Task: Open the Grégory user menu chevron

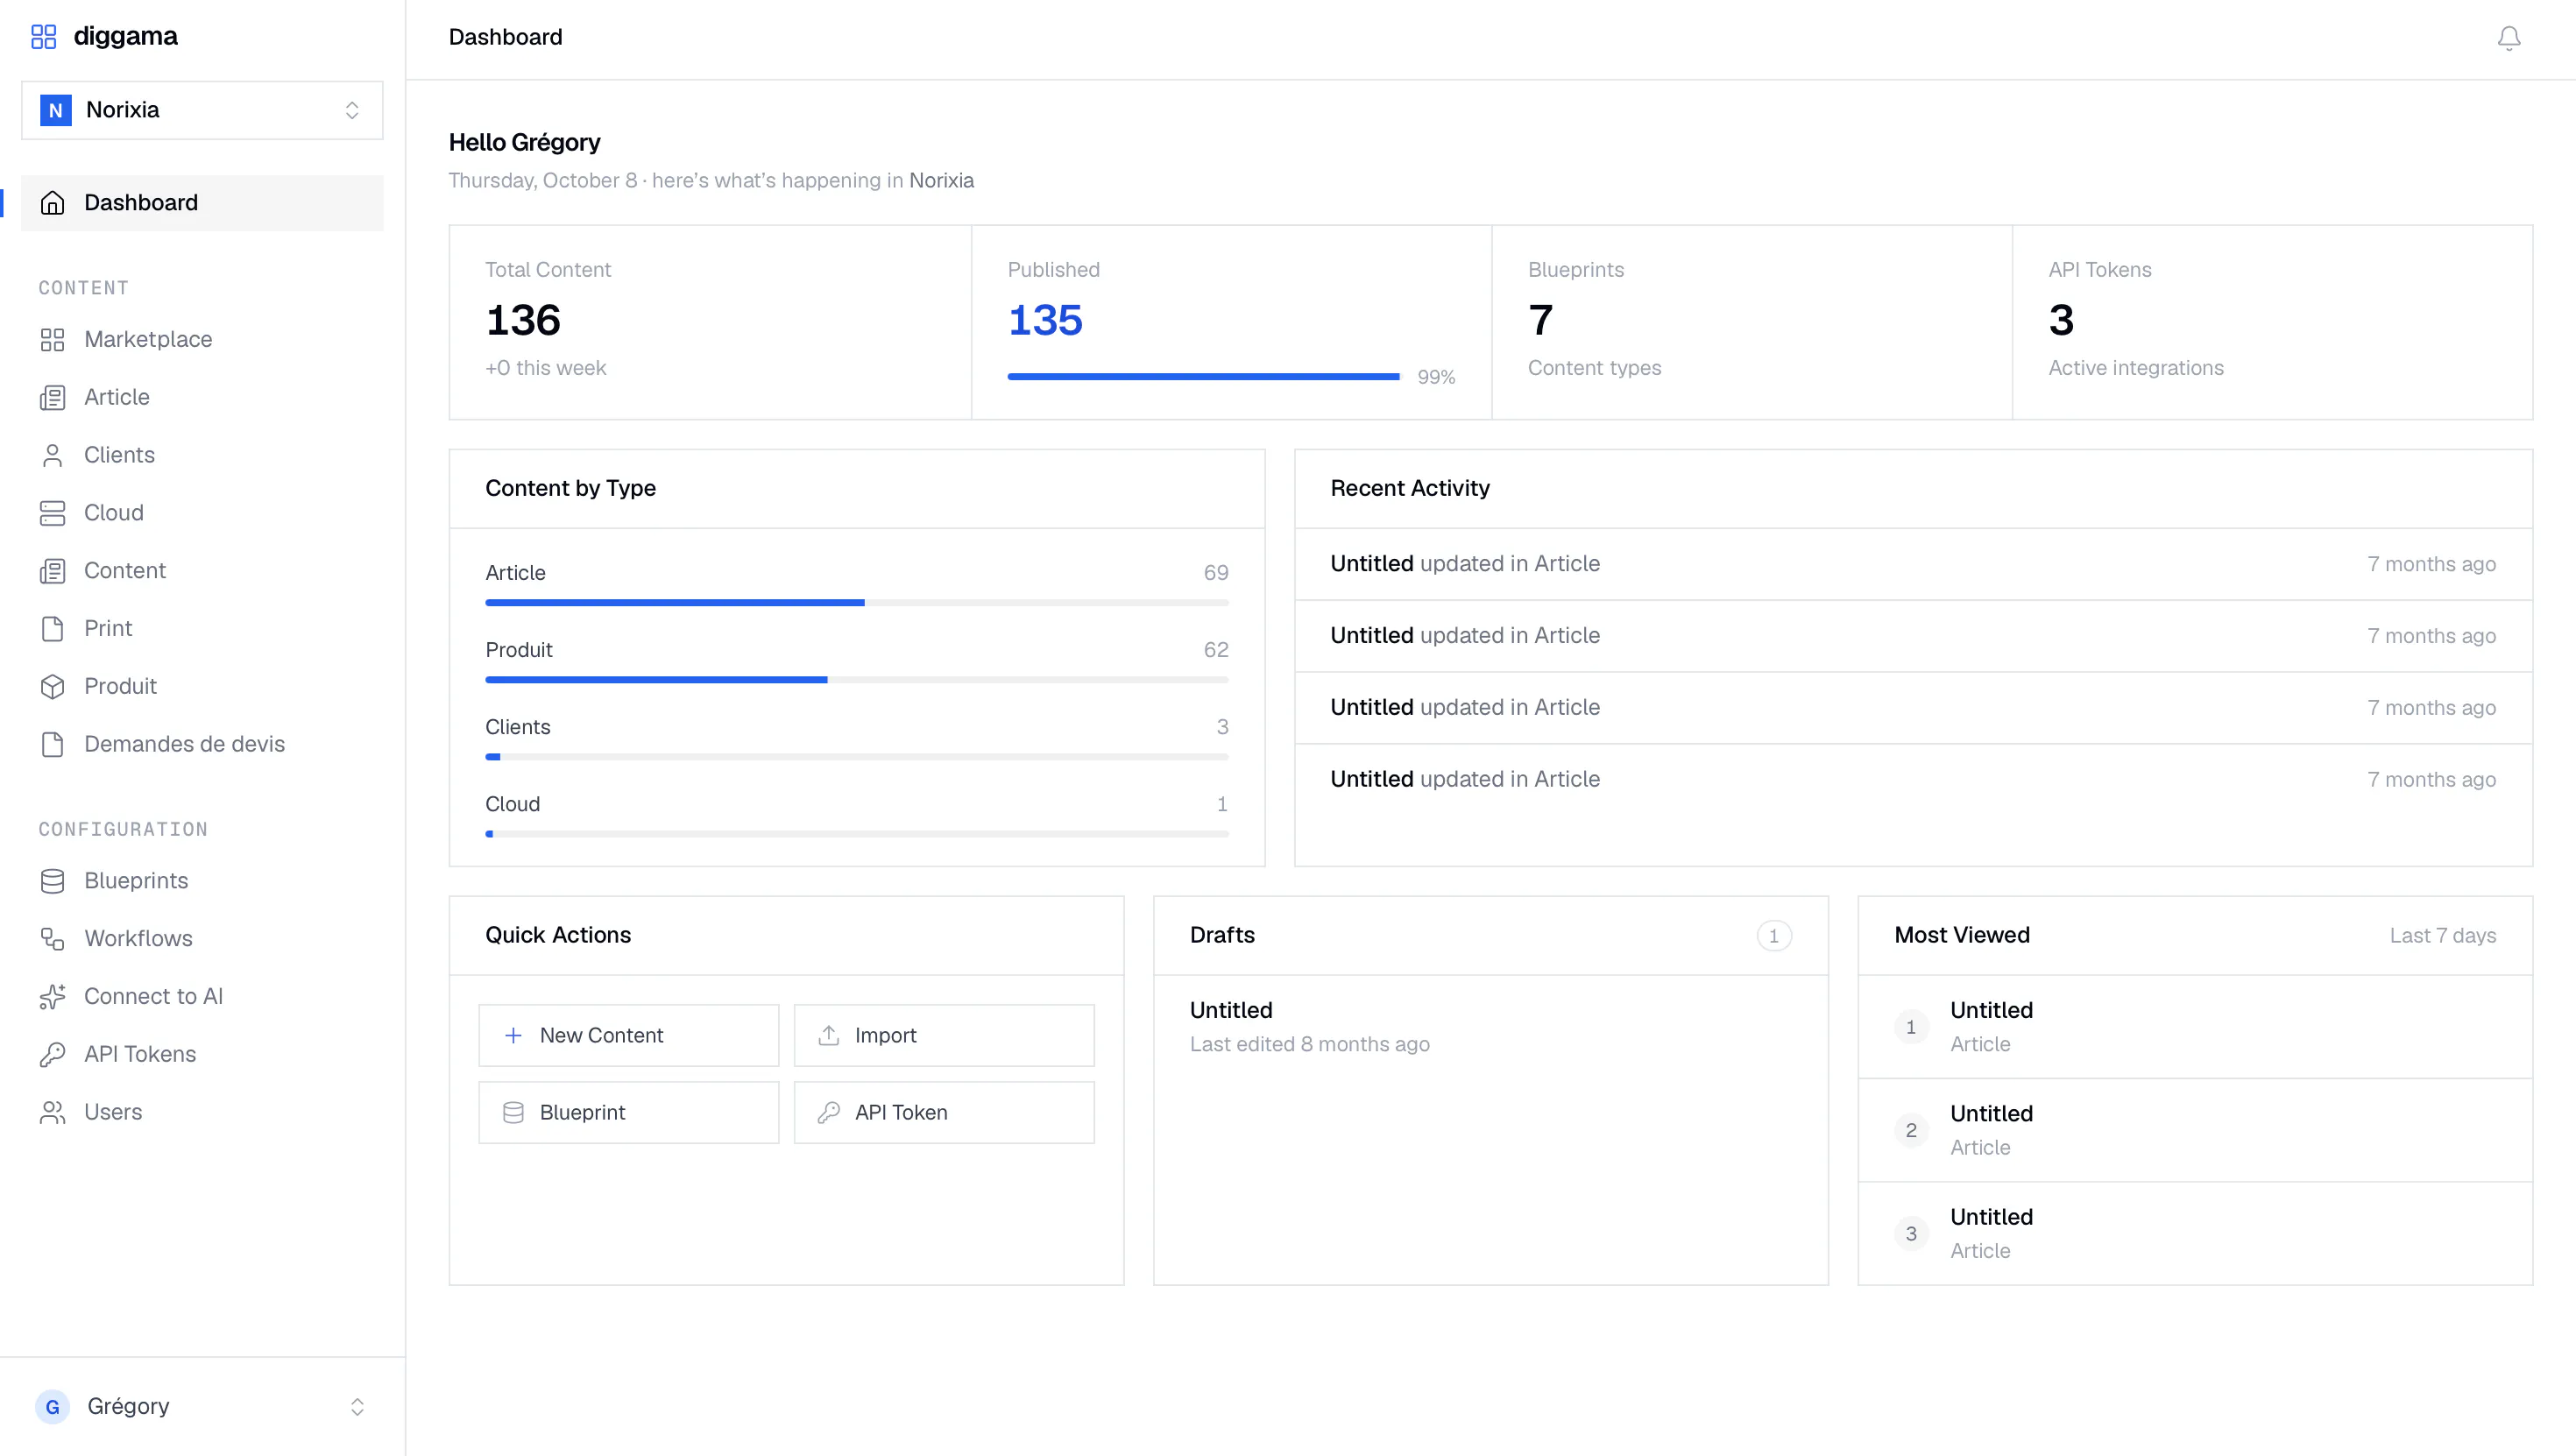Action: coord(357,1407)
